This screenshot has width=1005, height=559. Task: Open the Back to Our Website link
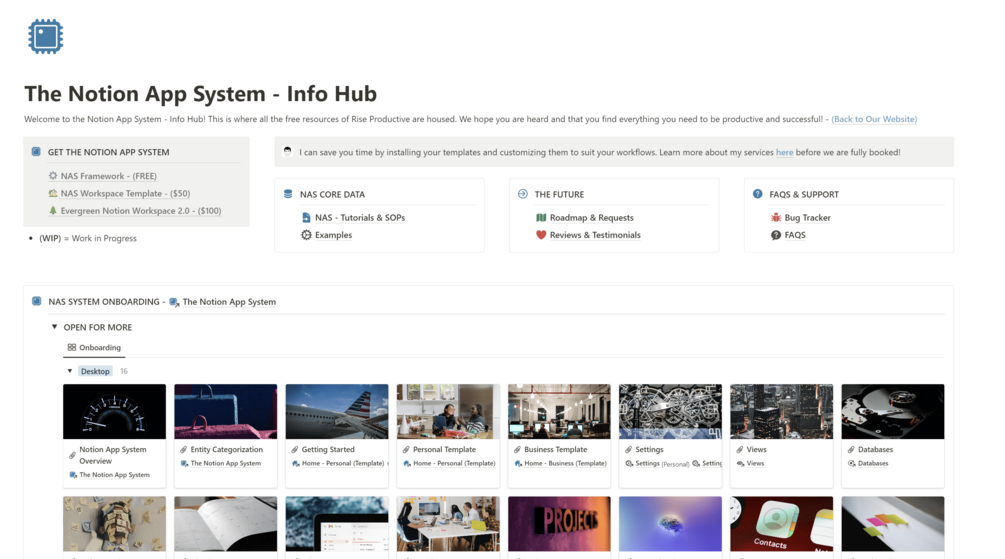click(874, 119)
